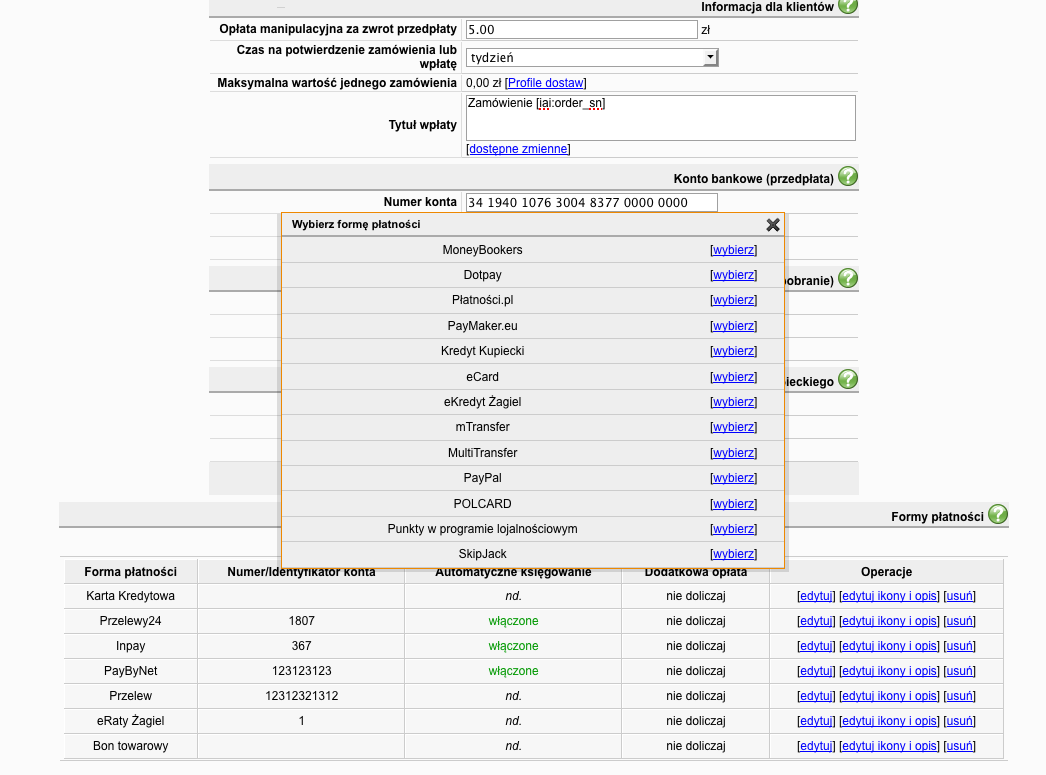Delete the Inpay payment form
Viewport: 1046px width, 775px height.
[x=959, y=646]
